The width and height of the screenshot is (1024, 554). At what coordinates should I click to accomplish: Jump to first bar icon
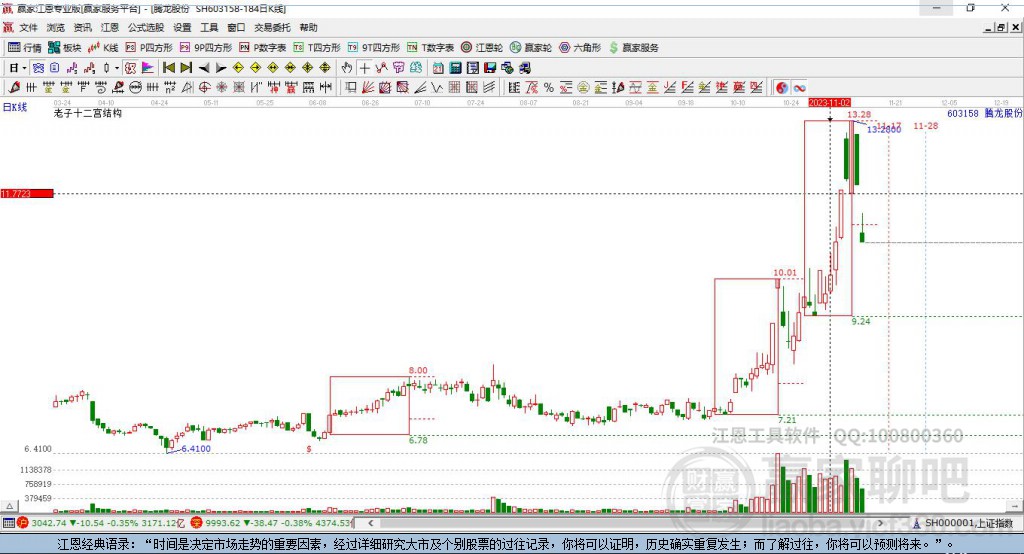tap(168, 67)
